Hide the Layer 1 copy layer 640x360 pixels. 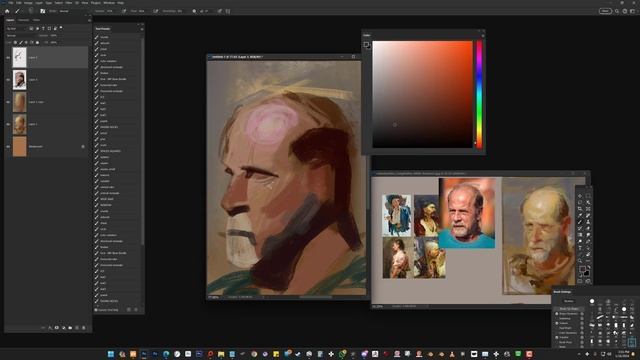click(8, 102)
